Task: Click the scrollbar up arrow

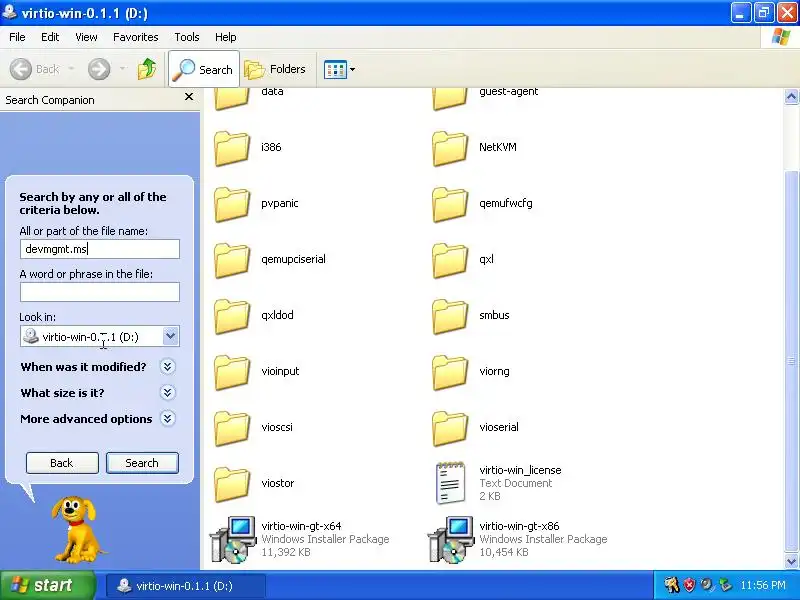Action: (x=791, y=97)
